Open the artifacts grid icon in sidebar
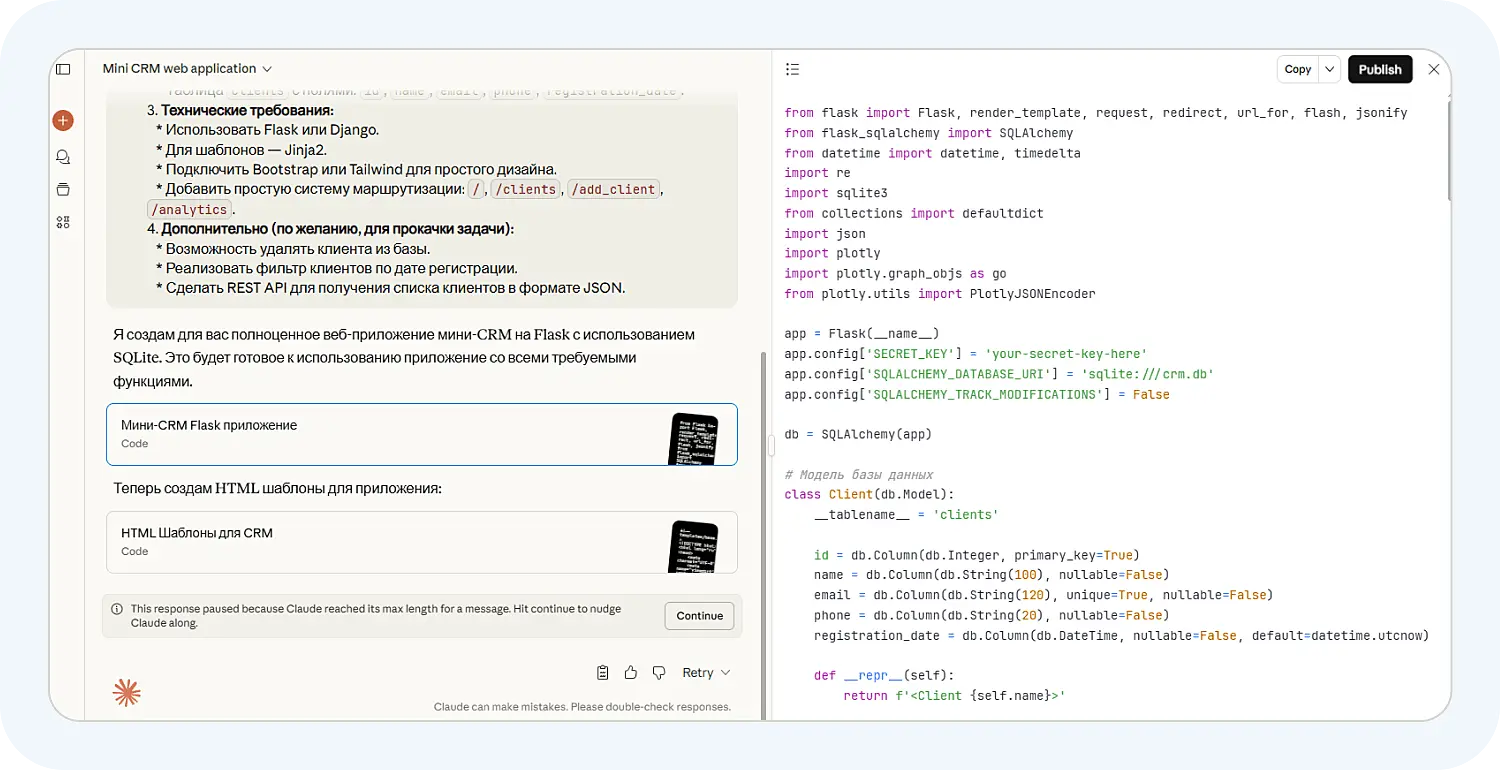 (63, 222)
